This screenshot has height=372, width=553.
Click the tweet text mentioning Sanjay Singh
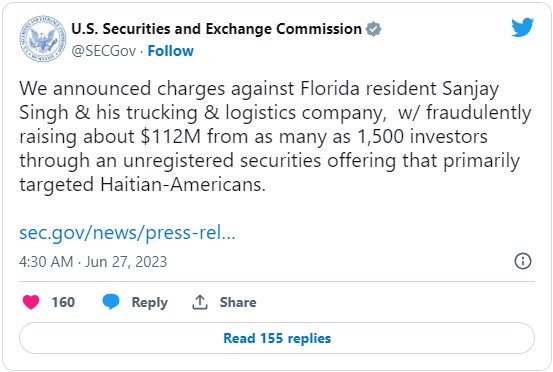[275, 136]
